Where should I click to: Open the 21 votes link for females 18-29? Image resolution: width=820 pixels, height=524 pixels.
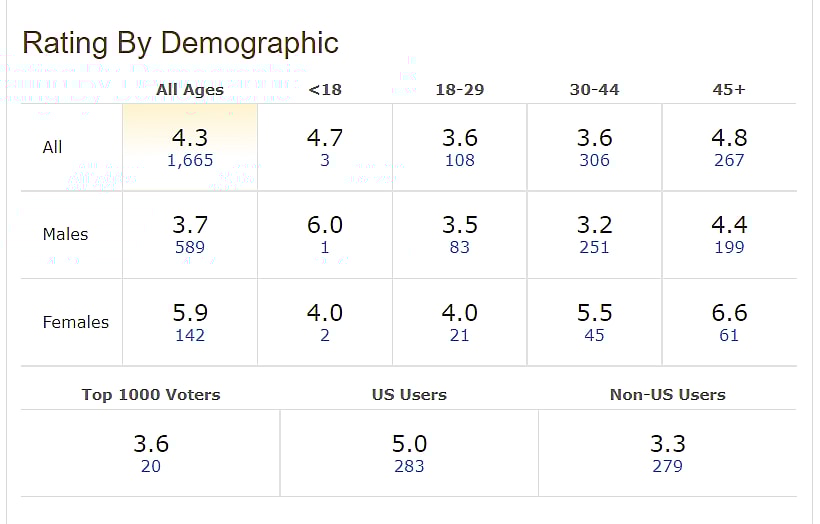460,335
